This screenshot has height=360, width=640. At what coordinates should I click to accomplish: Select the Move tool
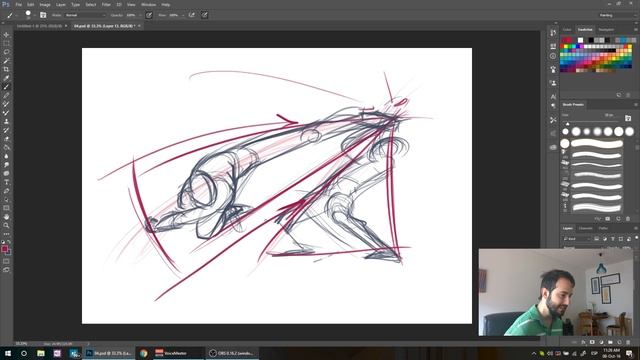coord(6,35)
